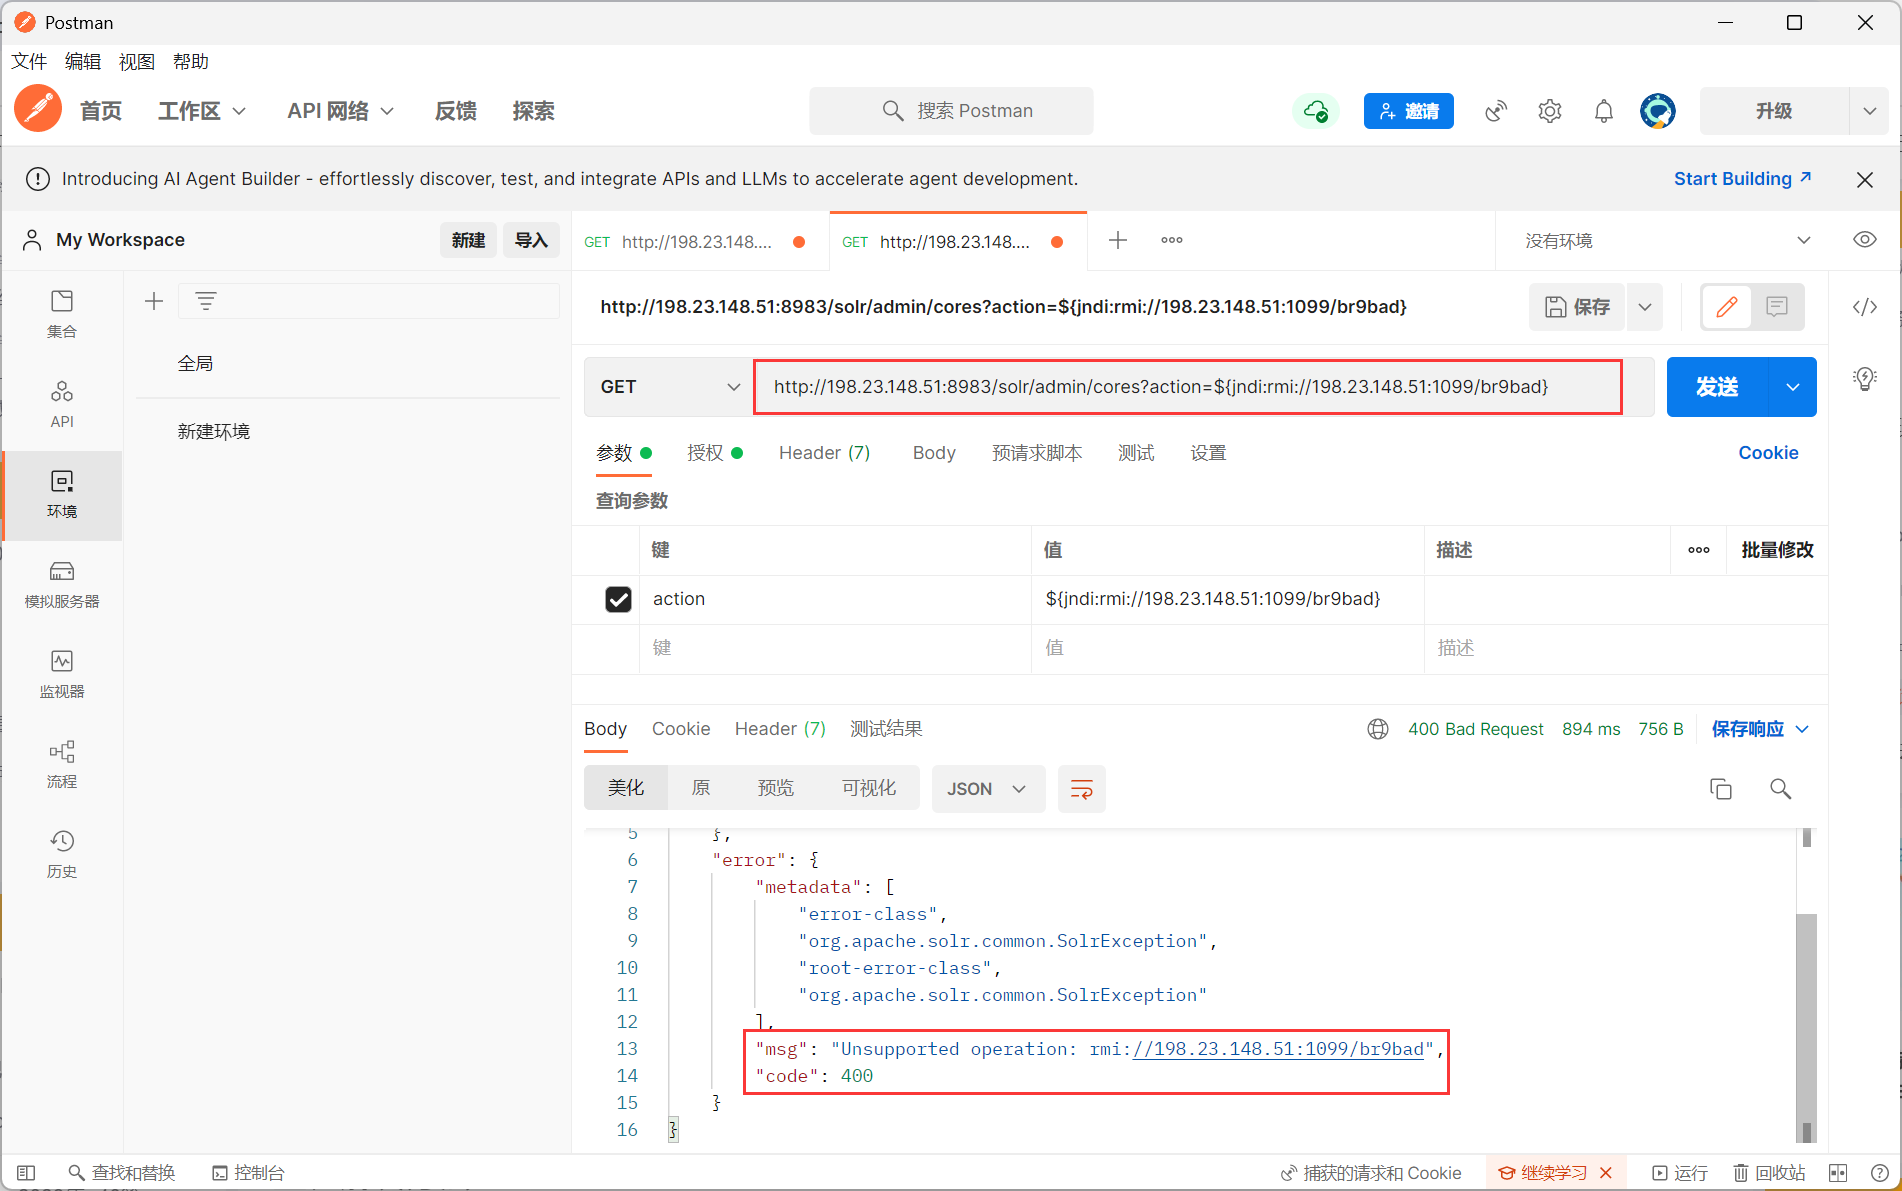Open Monitors (监视器) in the sidebar
Image resolution: width=1902 pixels, height=1191 pixels.
62,675
